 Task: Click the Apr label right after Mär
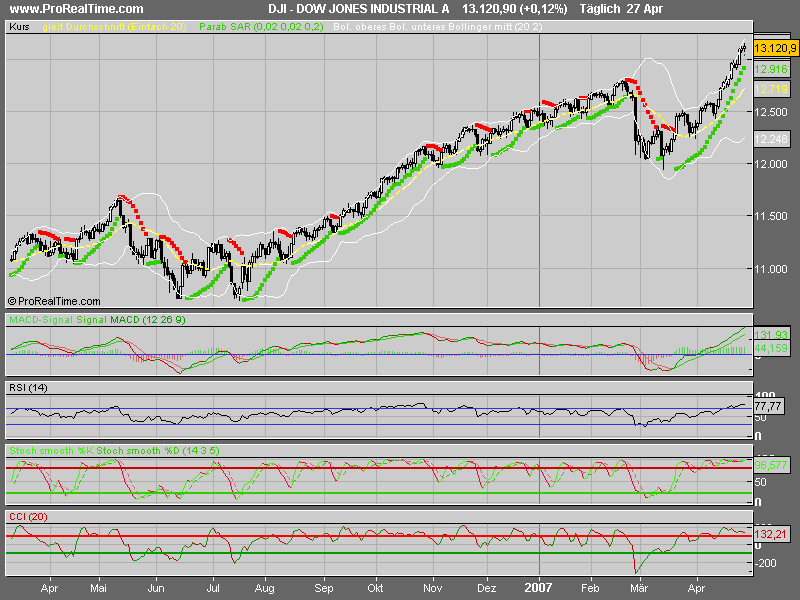click(696, 588)
